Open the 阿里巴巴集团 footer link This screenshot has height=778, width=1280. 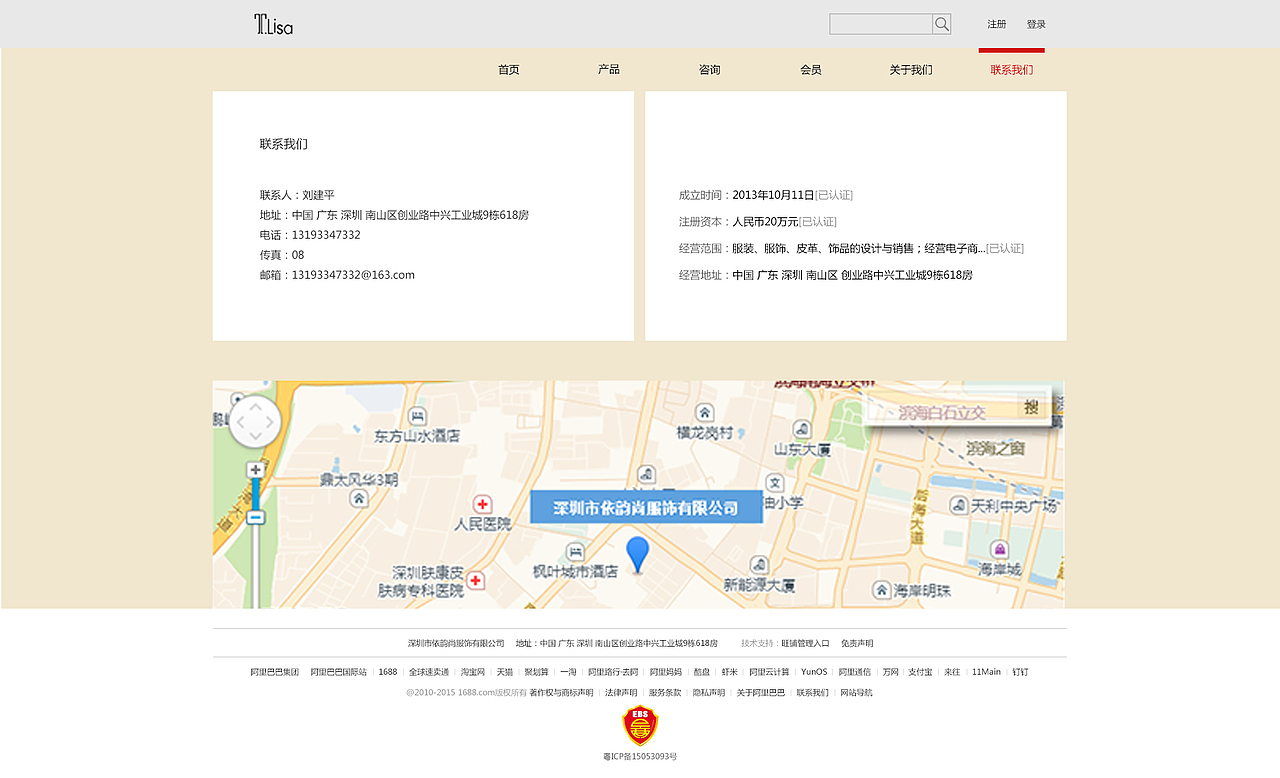[275, 672]
